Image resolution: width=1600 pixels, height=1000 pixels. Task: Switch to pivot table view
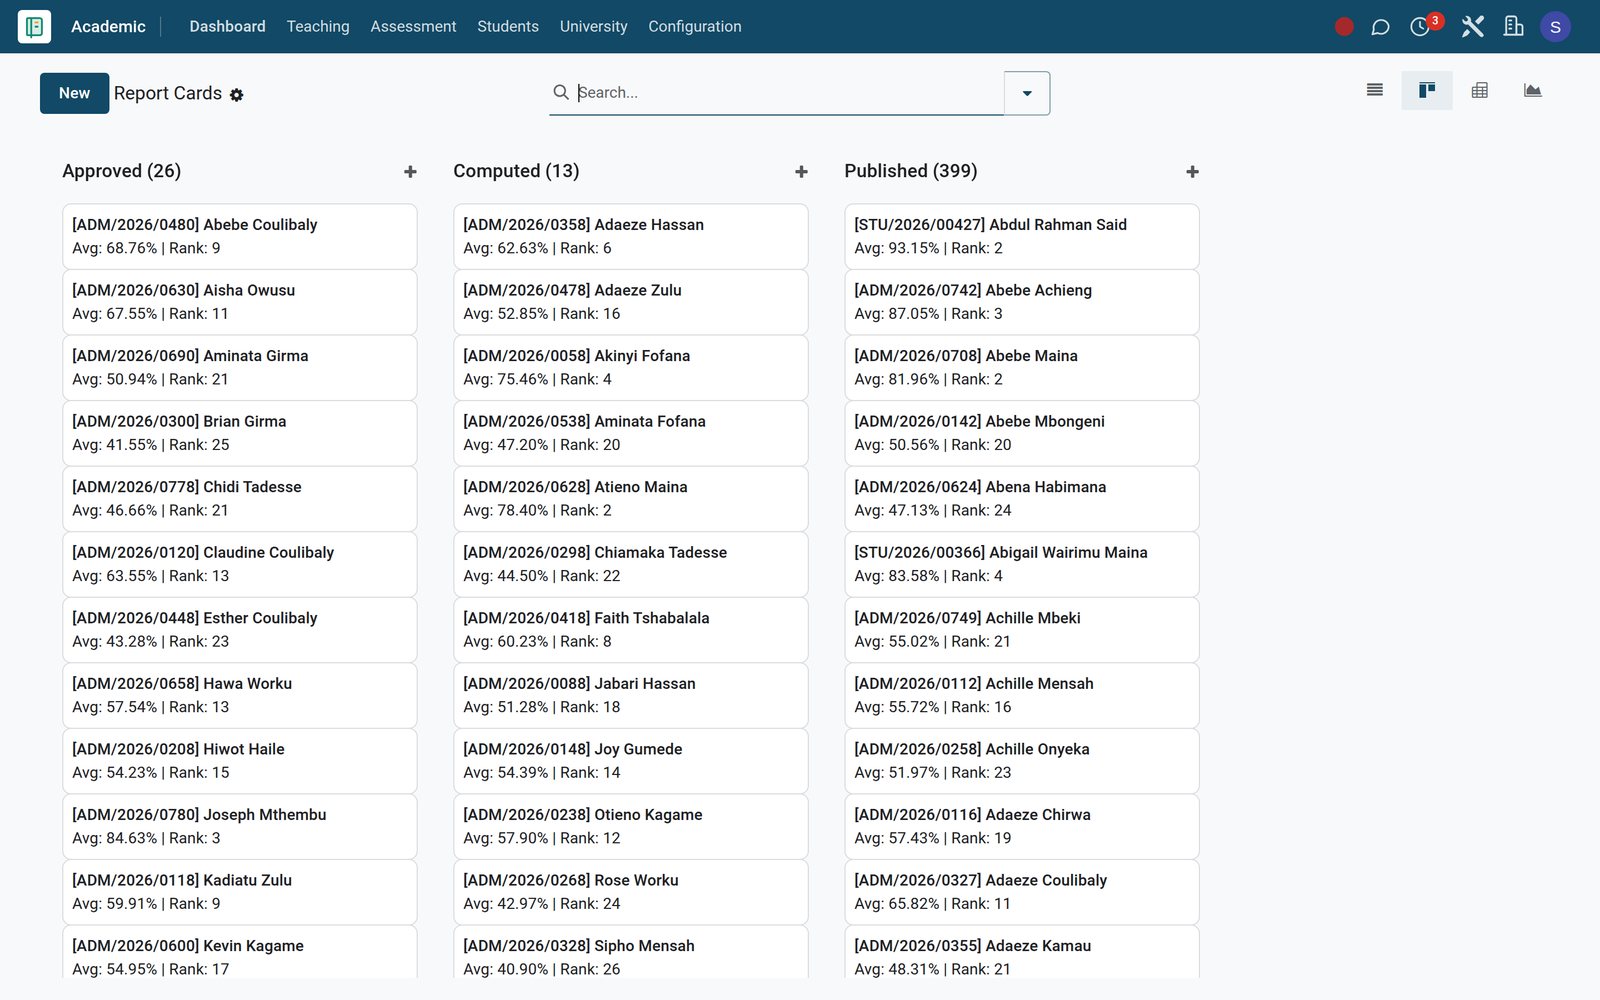pos(1480,90)
